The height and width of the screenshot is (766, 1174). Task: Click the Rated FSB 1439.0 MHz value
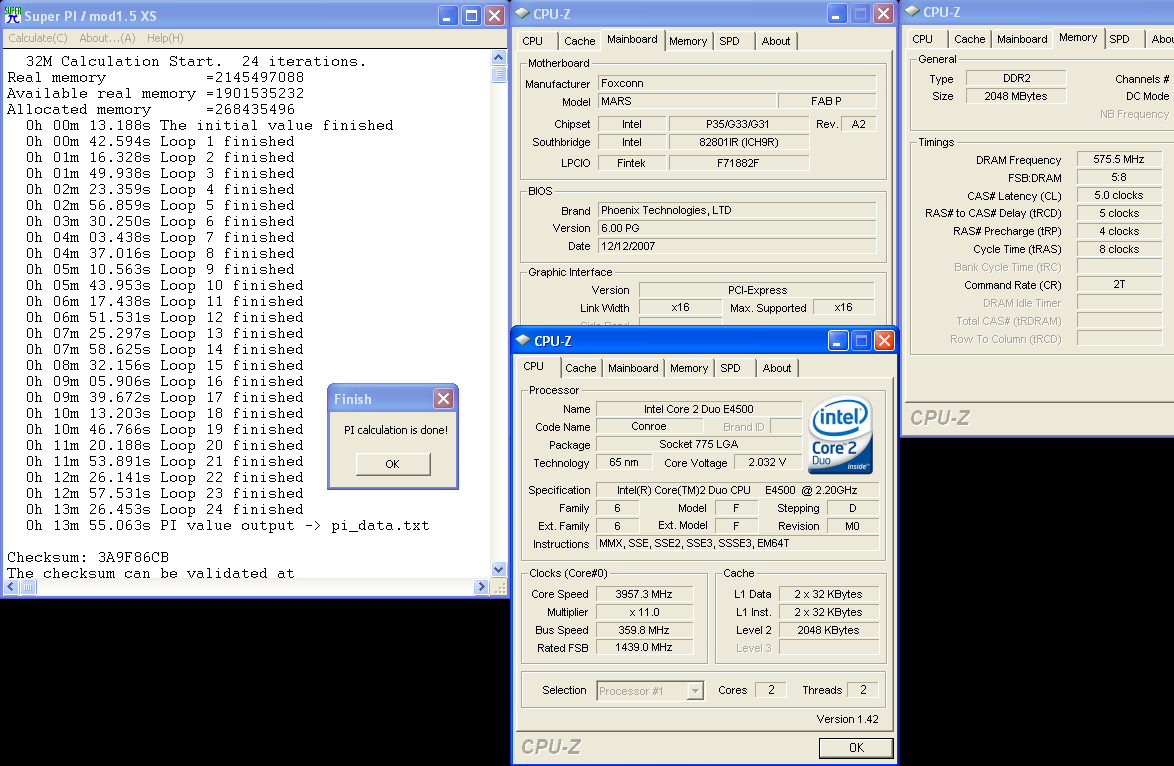(644, 648)
